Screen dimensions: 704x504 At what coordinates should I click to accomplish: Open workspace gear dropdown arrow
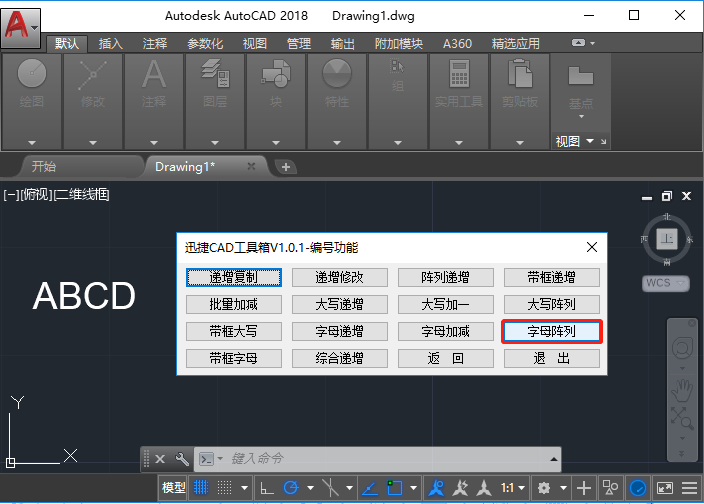[x=563, y=488]
